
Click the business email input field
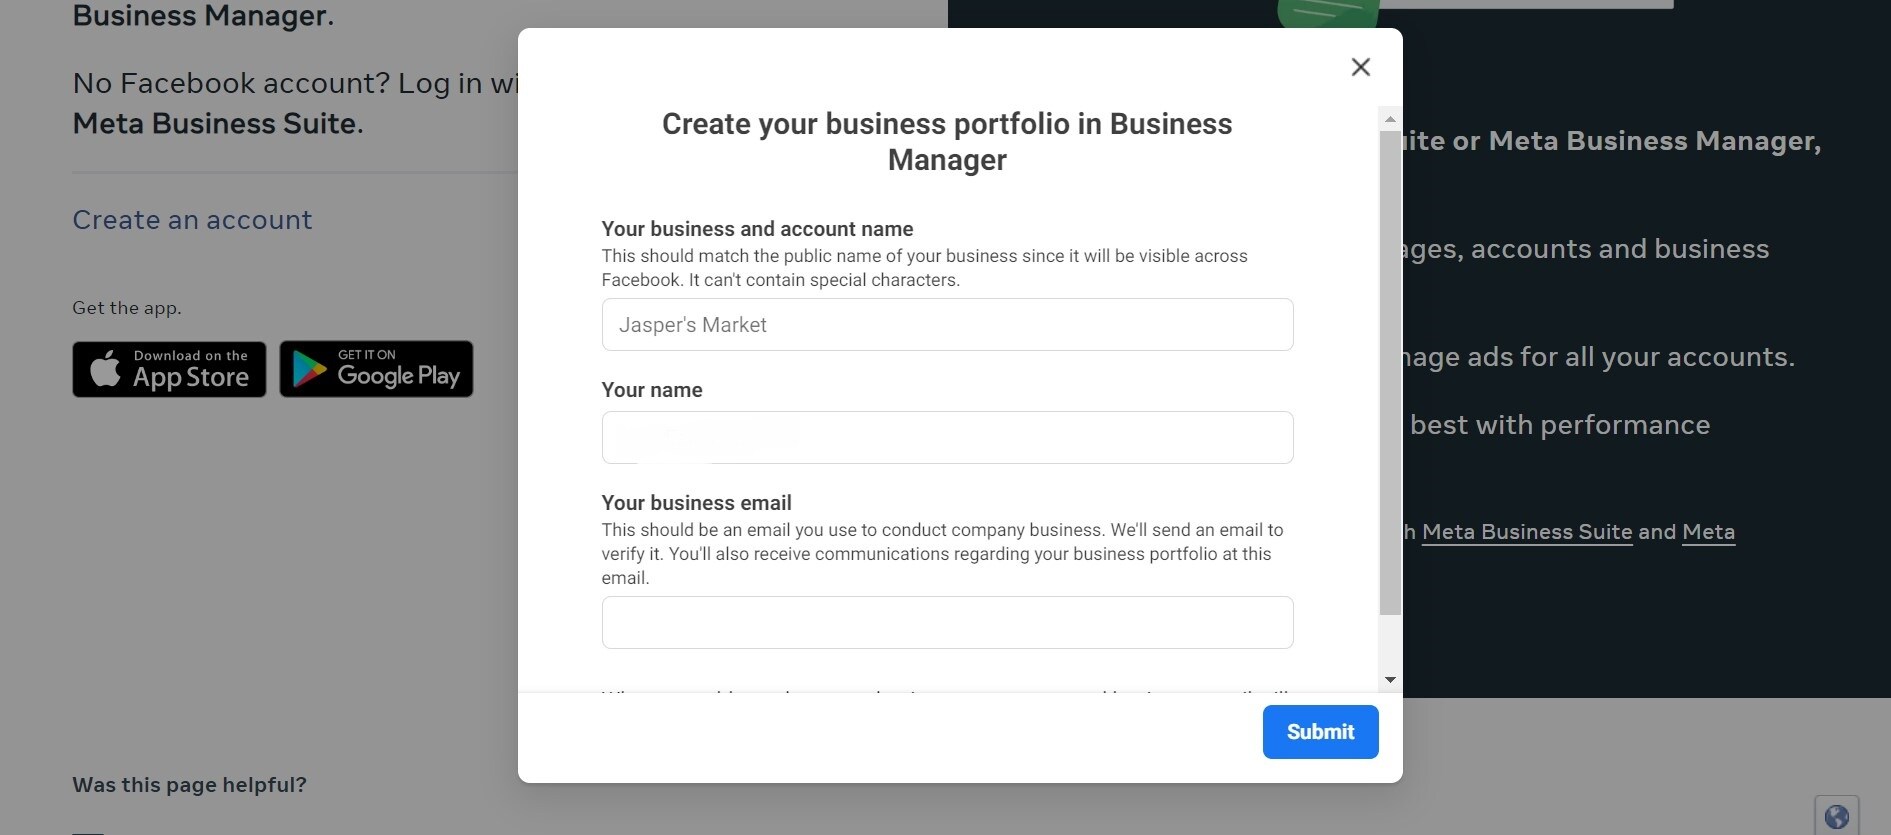pos(947,622)
